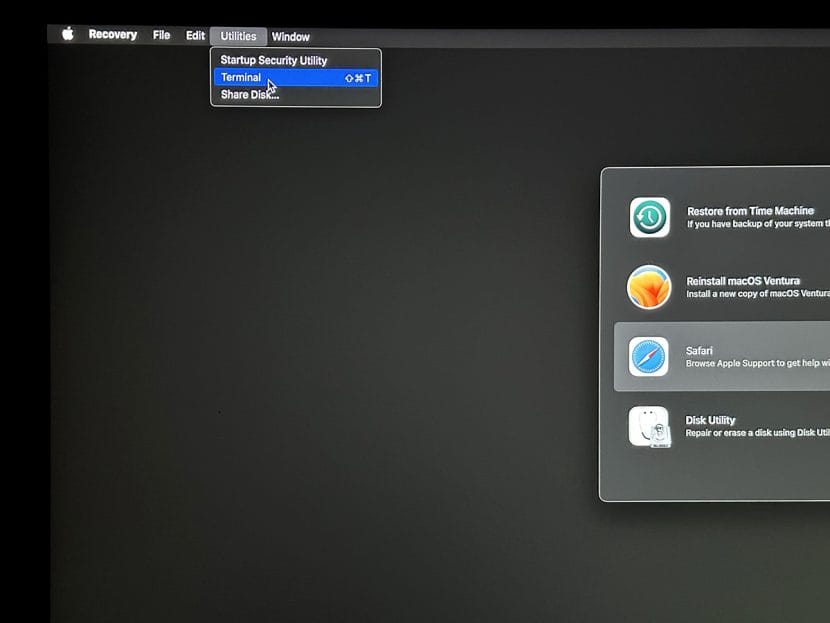Close the Utilities menu in menu bar
Screen dimensions: 830x623
[238, 36]
